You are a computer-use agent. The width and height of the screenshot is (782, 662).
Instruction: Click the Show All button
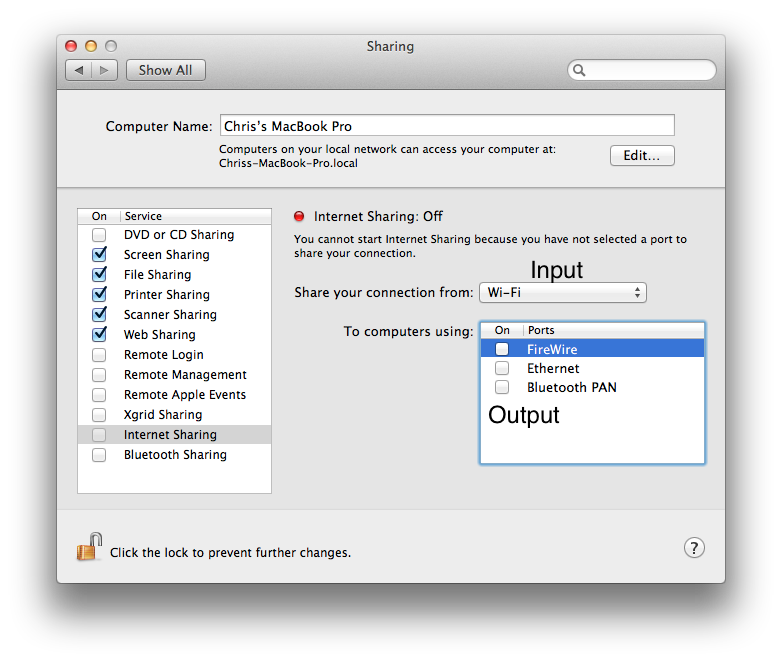166,70
